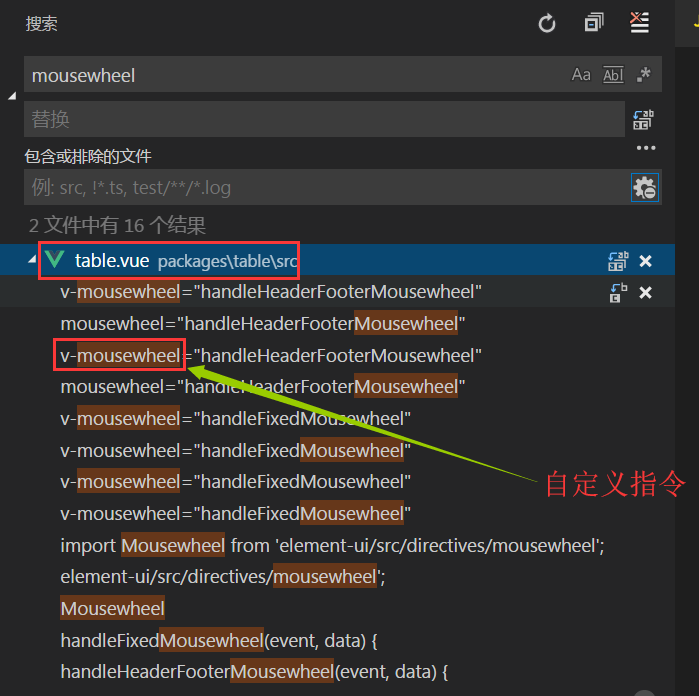Toggle search details ellipsis button
The height and width of the screenshot is (696, 699).
(646, 148)
